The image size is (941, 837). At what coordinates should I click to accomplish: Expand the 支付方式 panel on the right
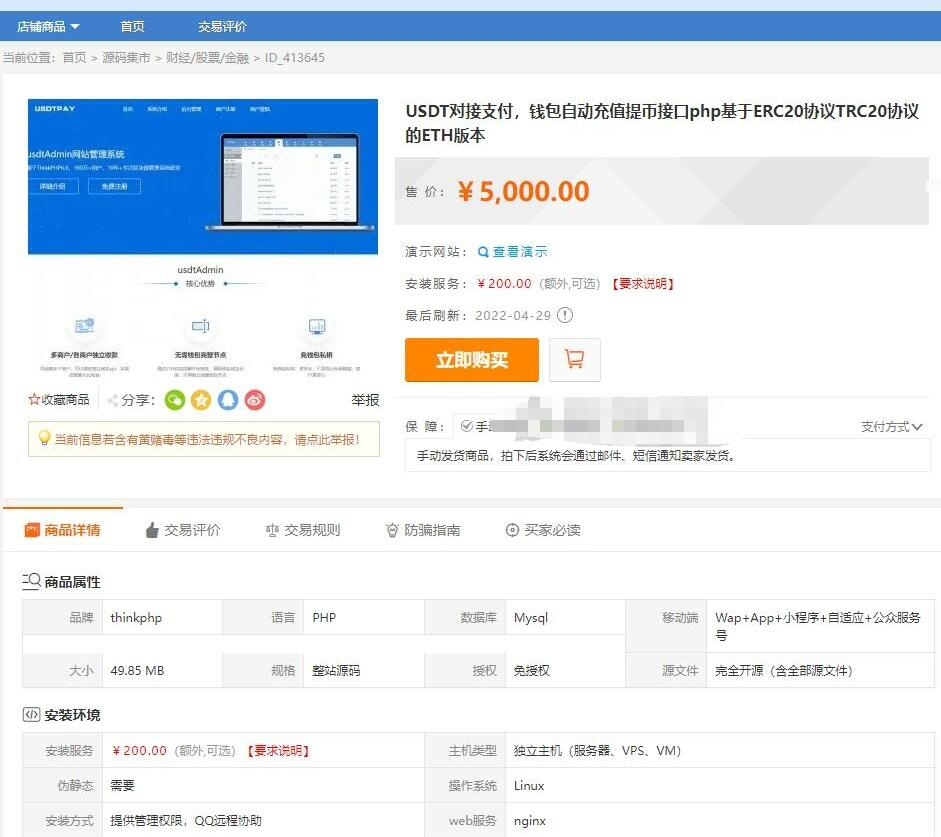pyautogui.click(x=892, y=425)
